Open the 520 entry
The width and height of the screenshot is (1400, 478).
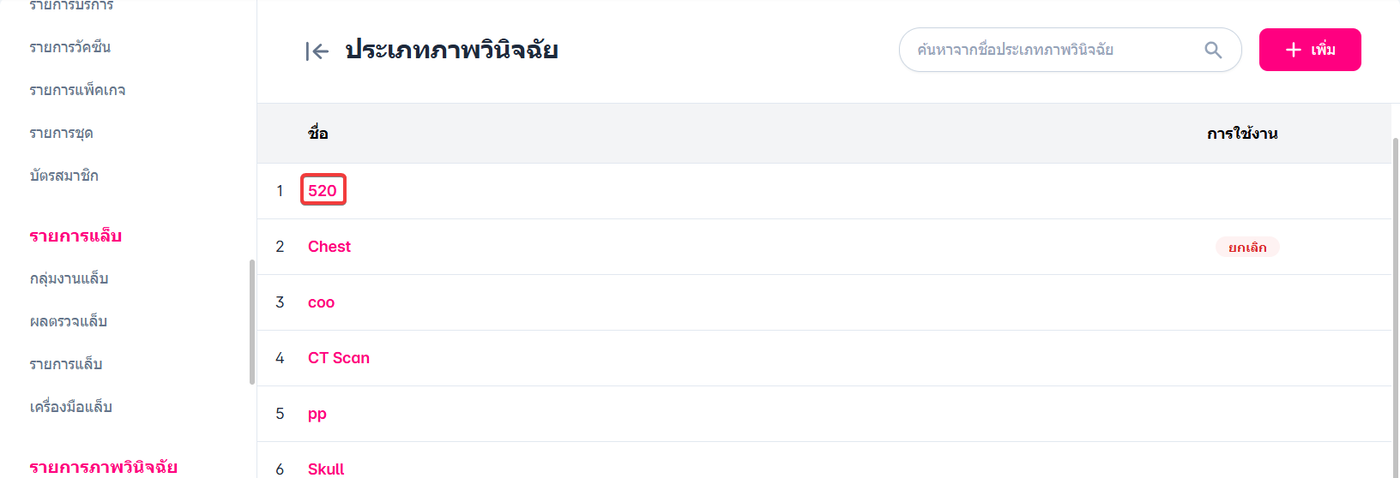tap(323, 190)
